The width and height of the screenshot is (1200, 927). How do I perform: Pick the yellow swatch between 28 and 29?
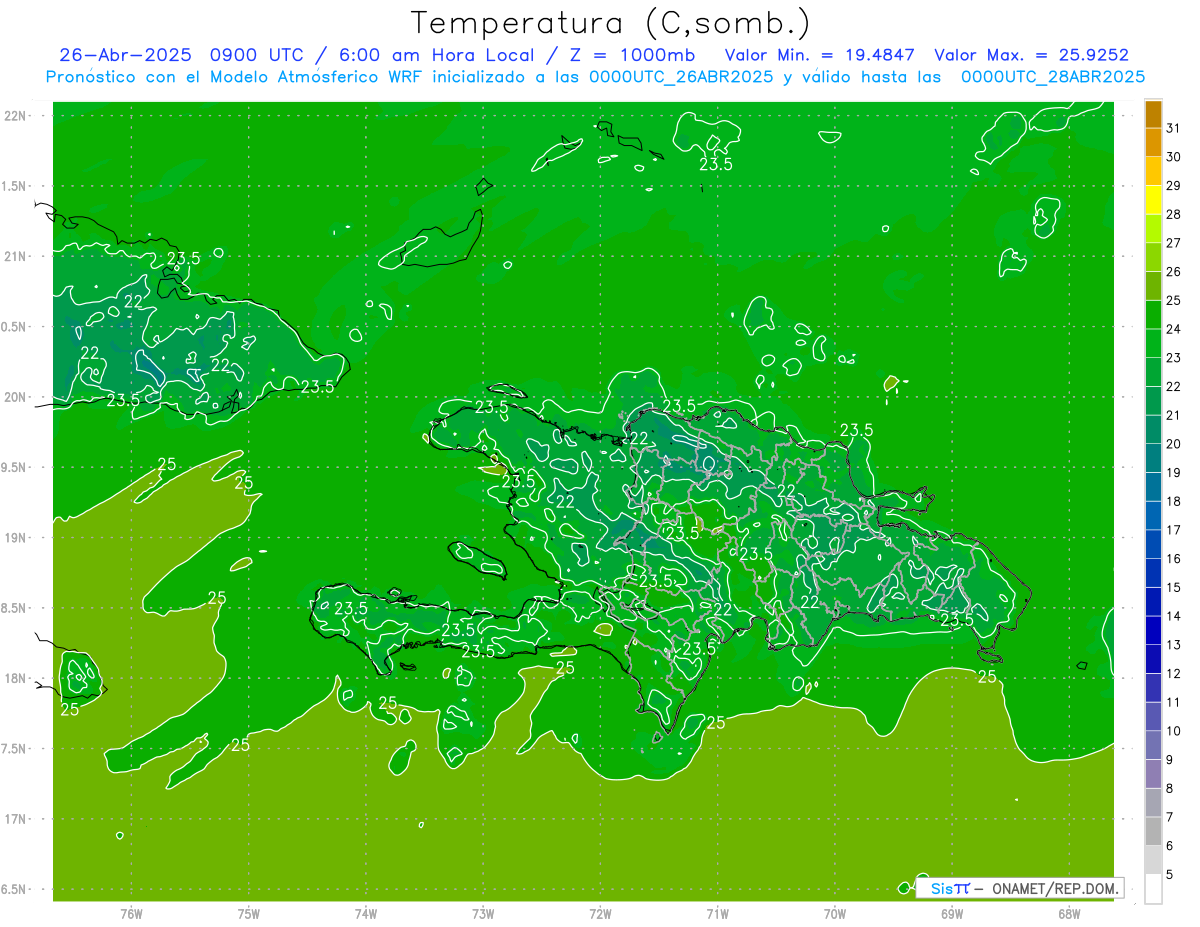(1154, 200)
